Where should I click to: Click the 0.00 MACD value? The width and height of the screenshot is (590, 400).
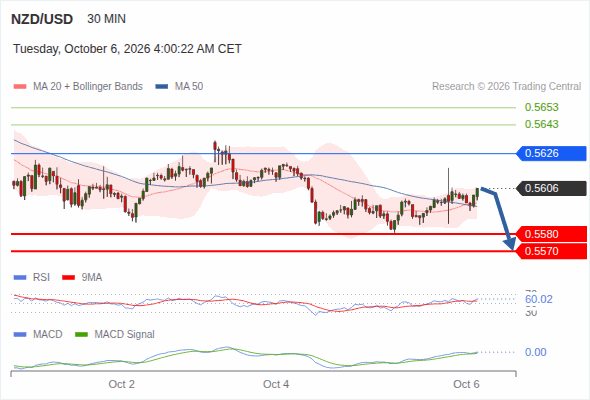coord(535,353)
